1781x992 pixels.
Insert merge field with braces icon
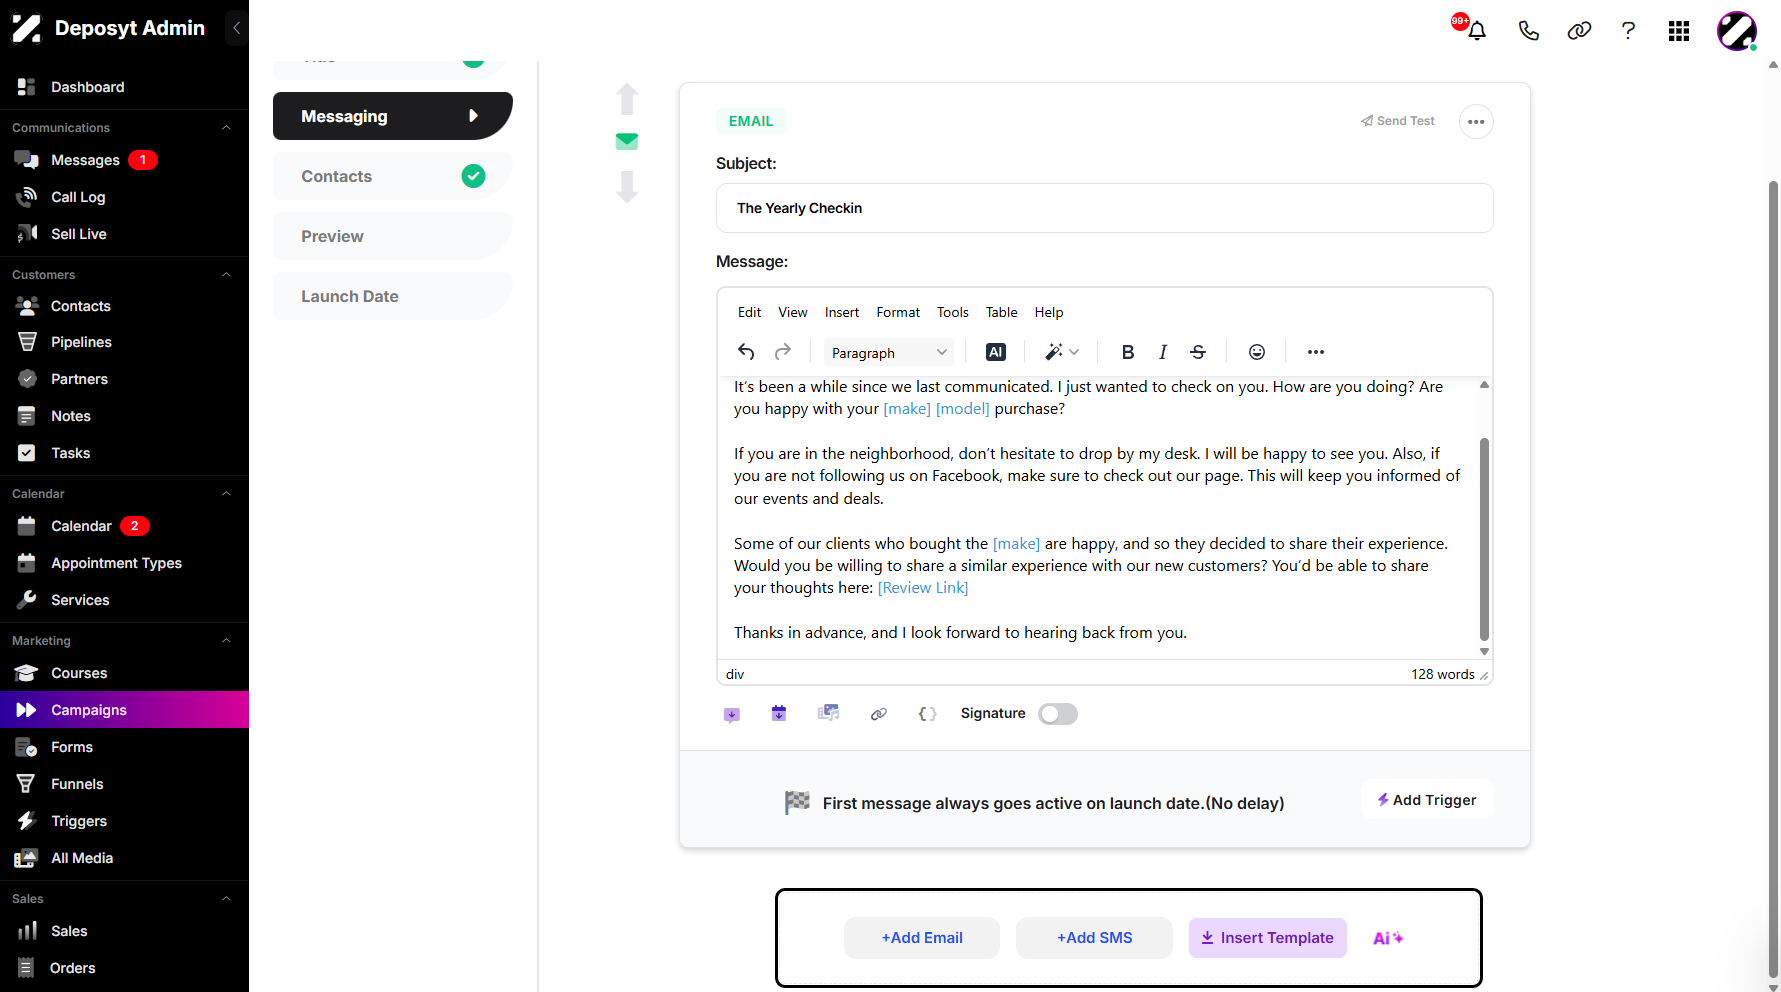[x=928, y=714]
